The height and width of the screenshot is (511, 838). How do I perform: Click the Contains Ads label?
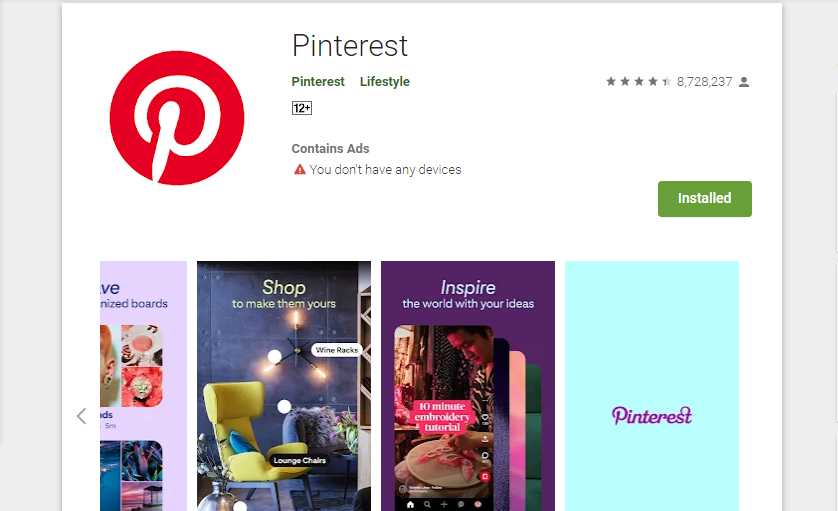[330, 149]
